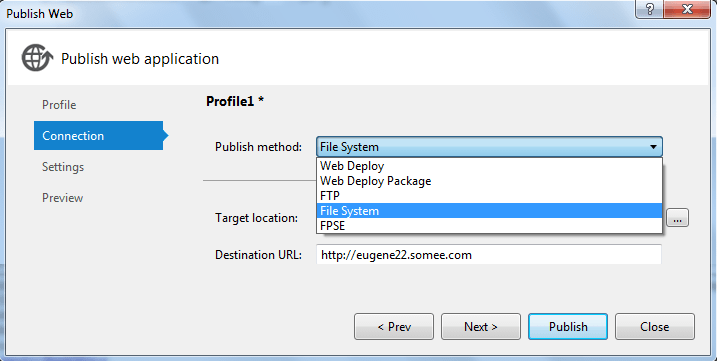This screenshot has height=361, width=717.
Task: Open the target location browse ellipsis button
Action: coord(677,218)
